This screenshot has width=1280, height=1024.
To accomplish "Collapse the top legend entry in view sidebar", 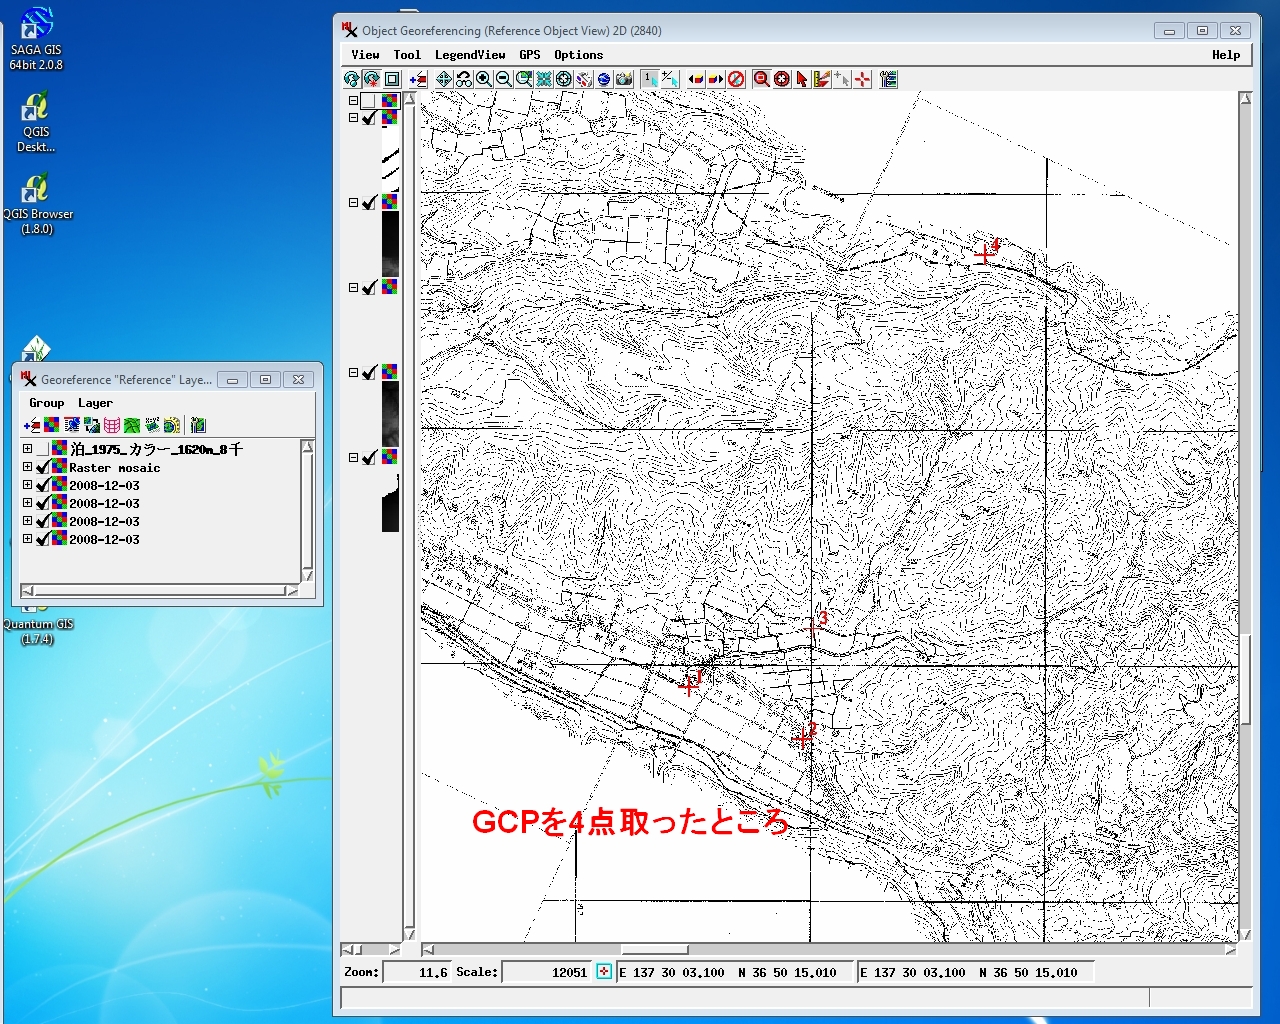I will [353, 101].
